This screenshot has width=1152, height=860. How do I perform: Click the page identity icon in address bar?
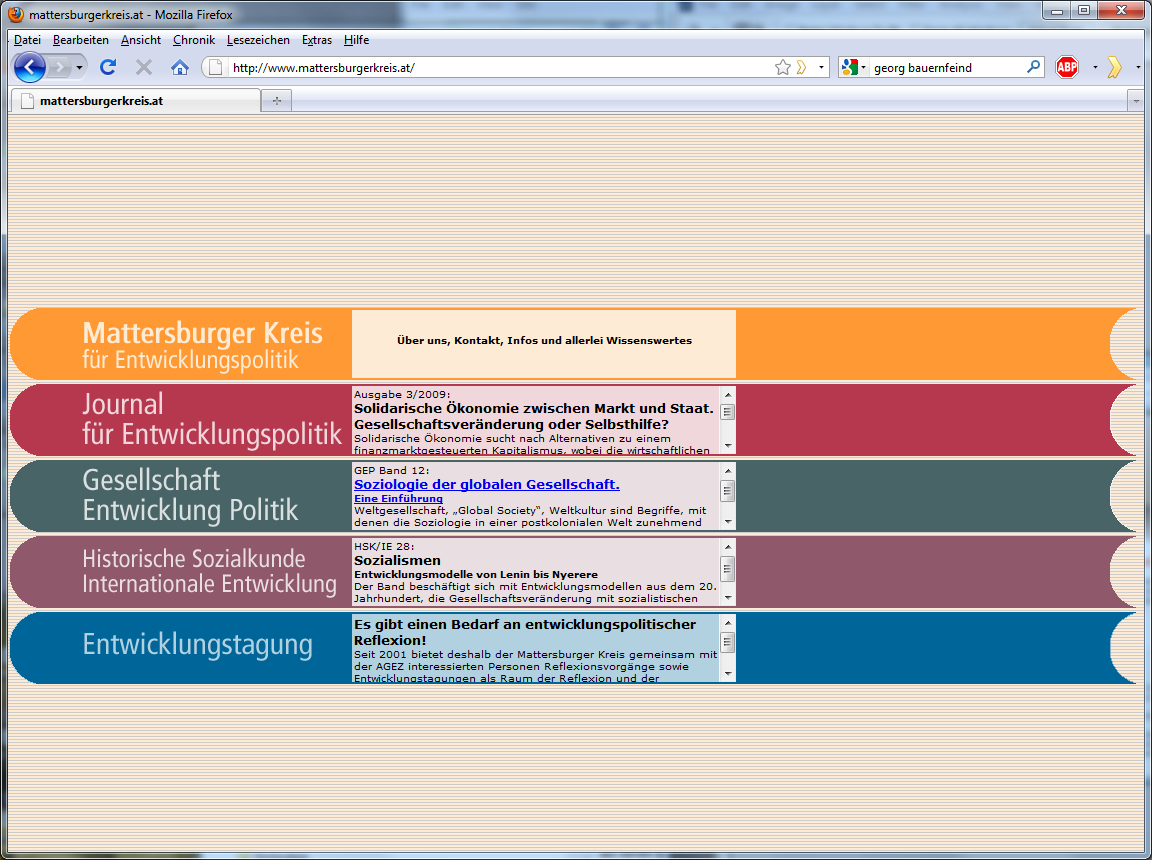coord(215,68)
